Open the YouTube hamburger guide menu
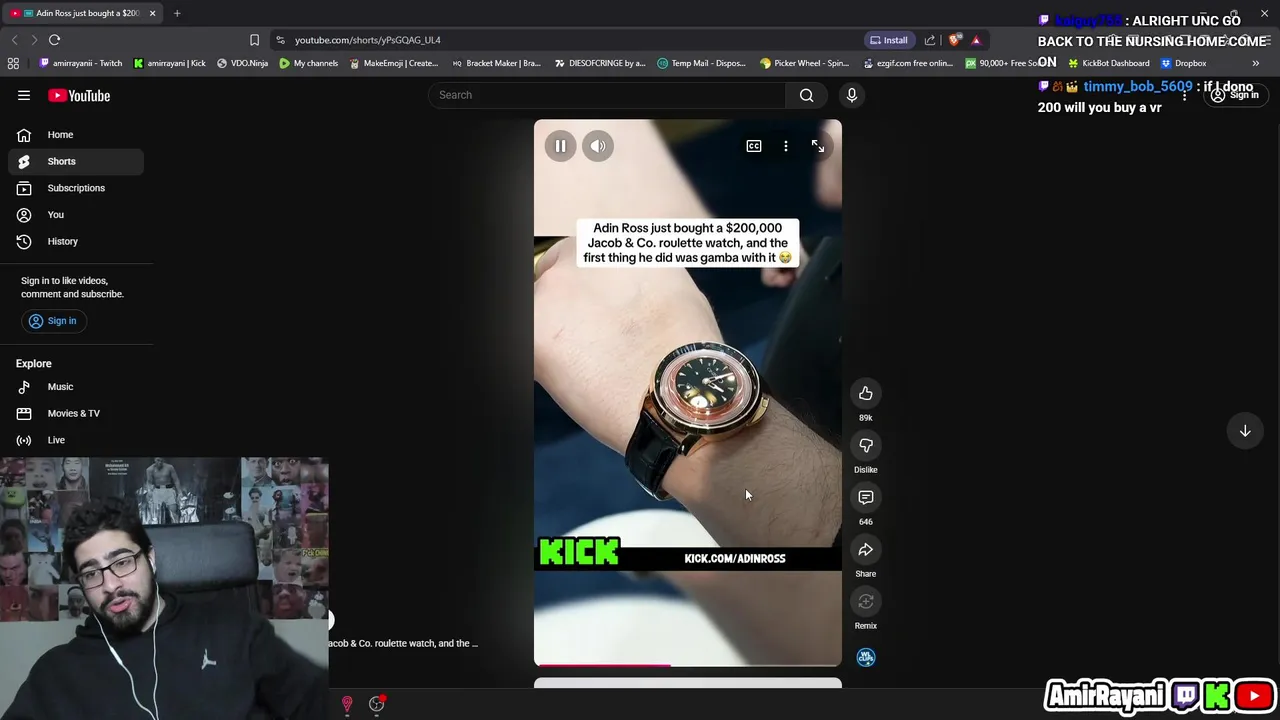The image size is (1280, 720). 24,95
